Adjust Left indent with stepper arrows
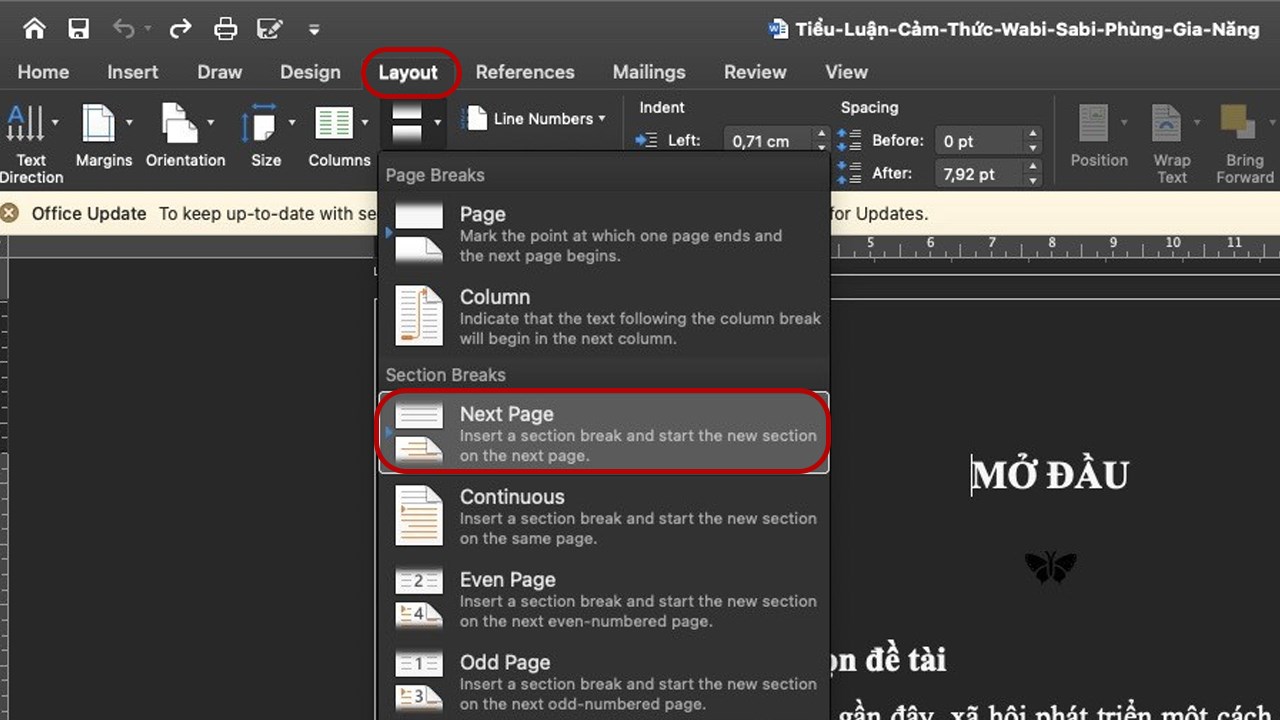The width and height of the screenshot is (1280, 720). [822, 141]
